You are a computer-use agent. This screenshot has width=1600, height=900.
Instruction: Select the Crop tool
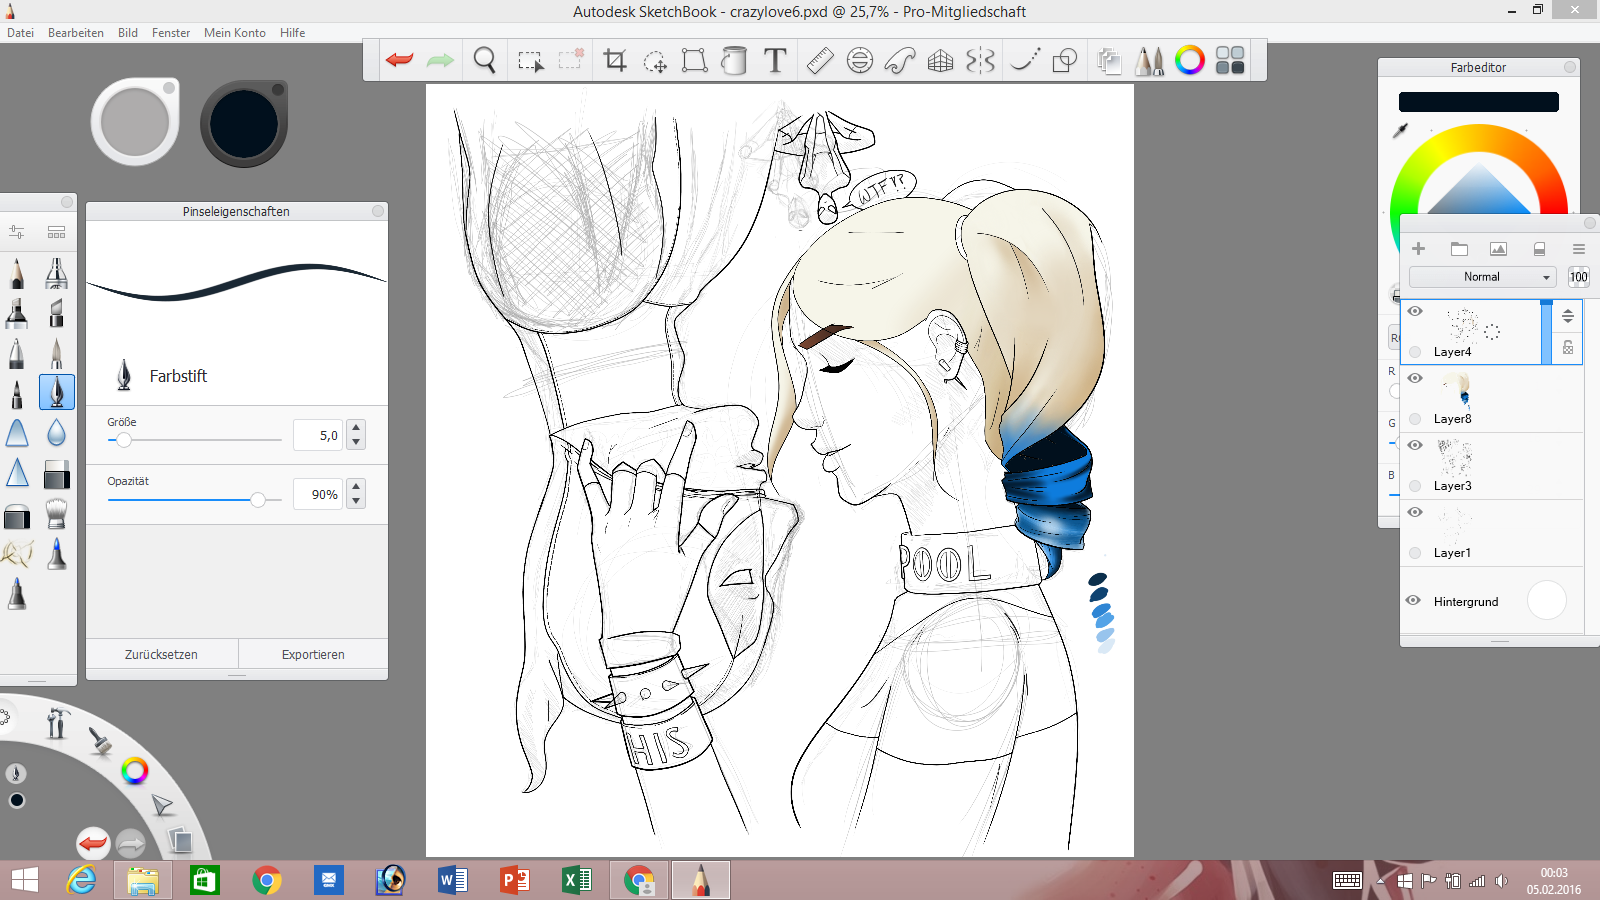pos(615,60)
